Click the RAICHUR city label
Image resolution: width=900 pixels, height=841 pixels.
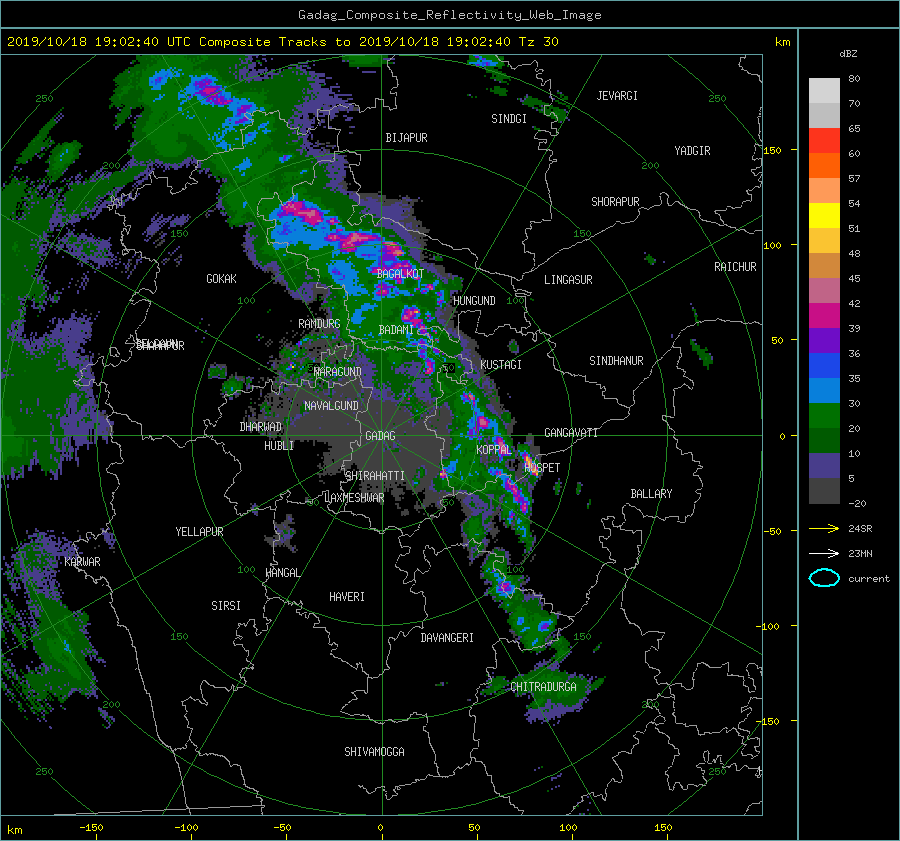click(735, 267)
